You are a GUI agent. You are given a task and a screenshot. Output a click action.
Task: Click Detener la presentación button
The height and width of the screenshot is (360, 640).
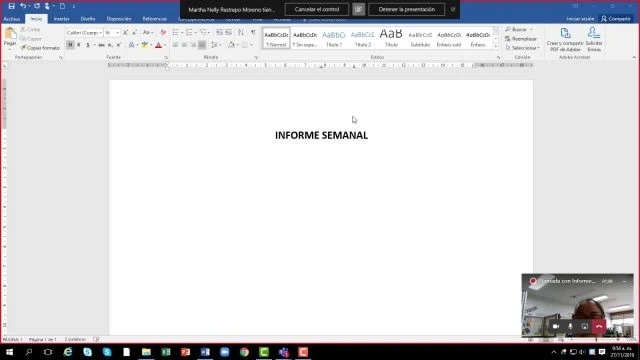point(407,9)
